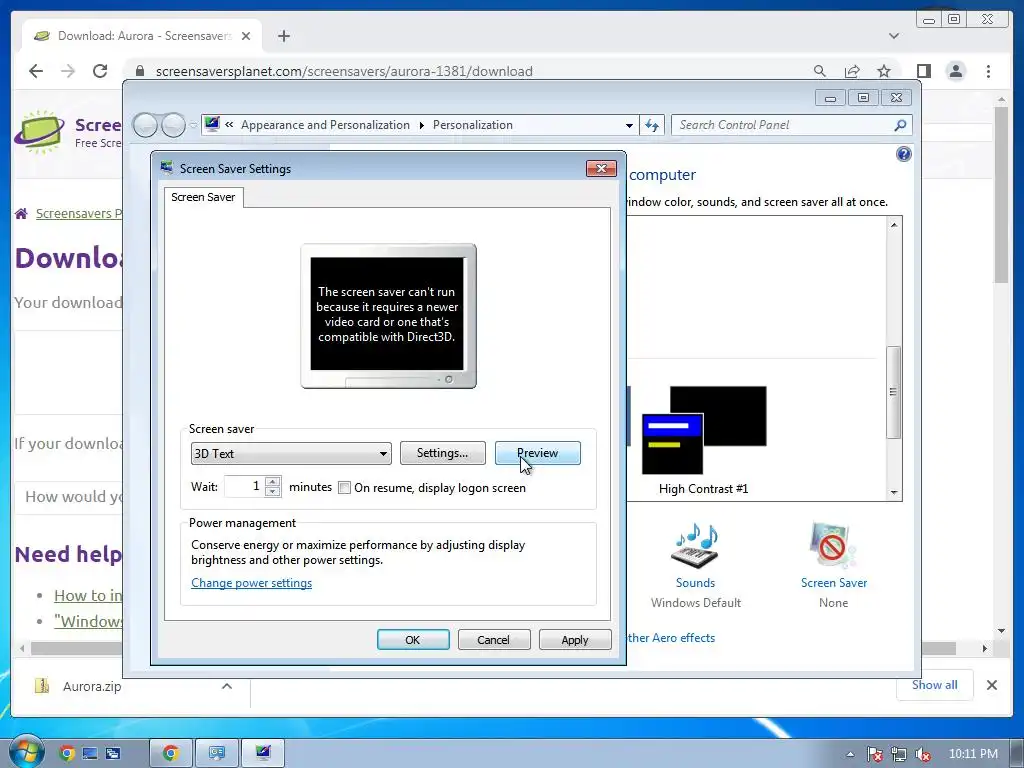
Task: Click the Search Control Panel field
Action: pyautogui.click(x=784, y=125)
